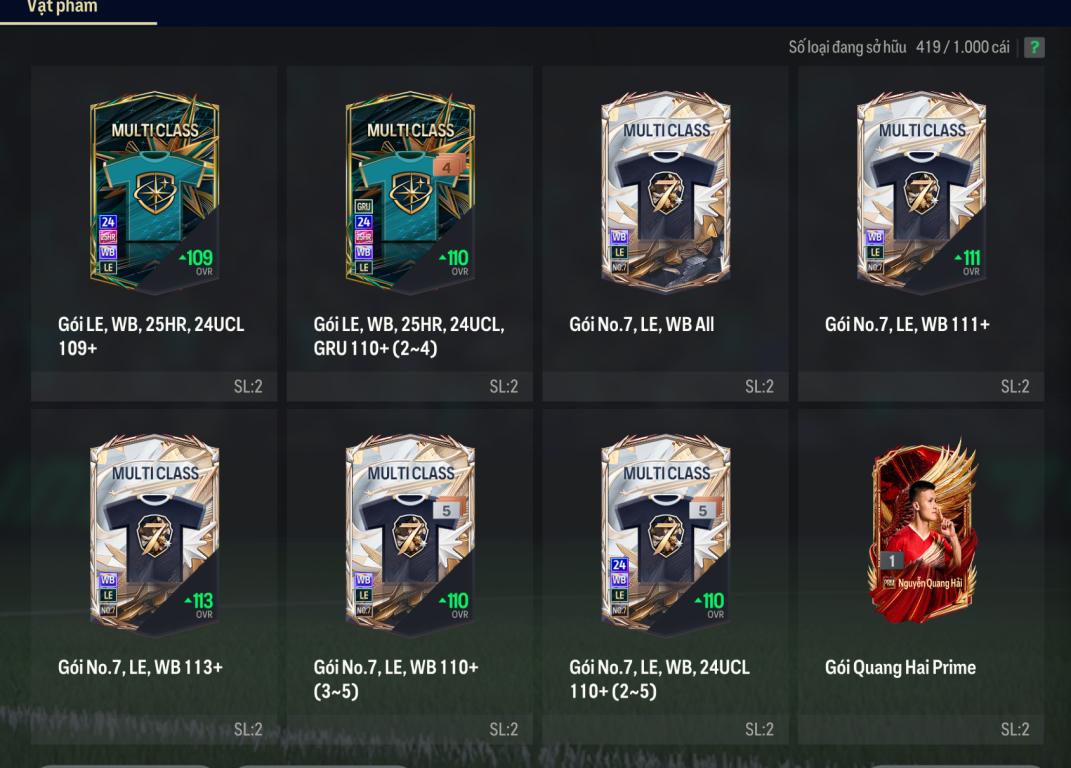This screenshot has height=768, width=1071.
Task: Select Gói No.7, LE, WB 110+ (3~5) title
Action: pyautogui.click(x=396, y=679)
